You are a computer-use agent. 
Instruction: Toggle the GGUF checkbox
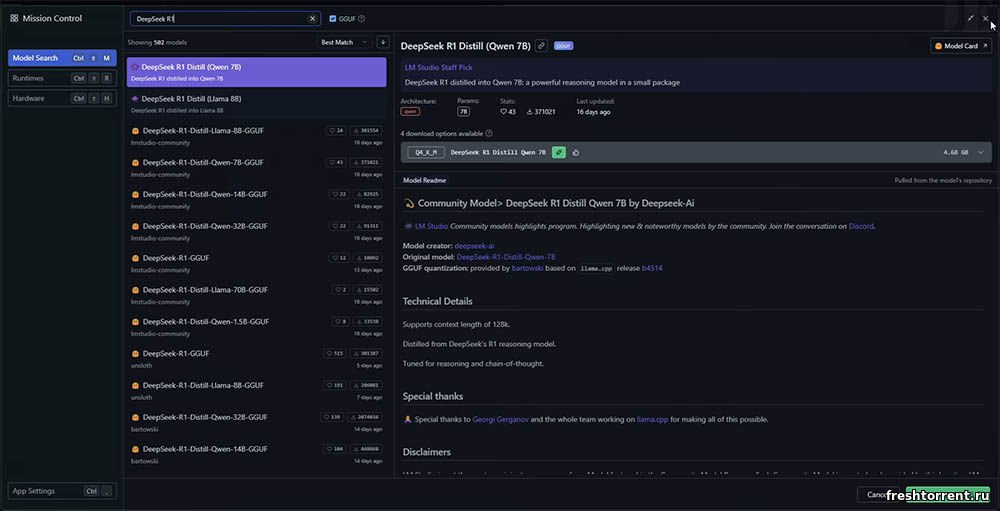click(x=333, y=18)
